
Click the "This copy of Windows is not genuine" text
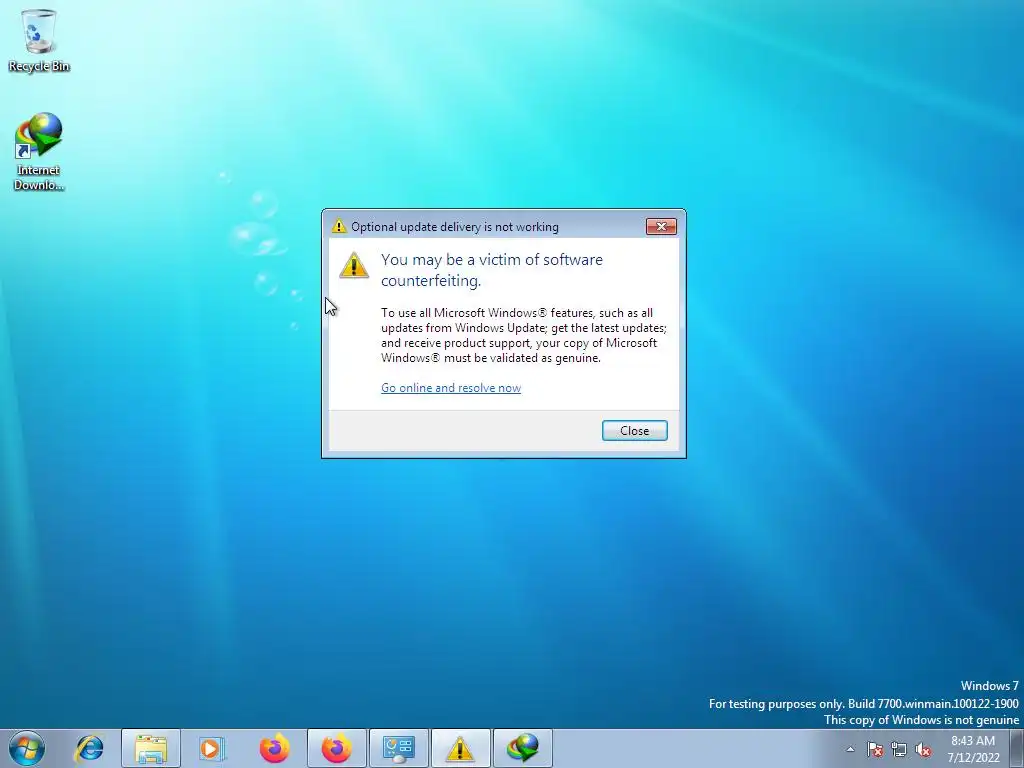(x=921, y=720)
